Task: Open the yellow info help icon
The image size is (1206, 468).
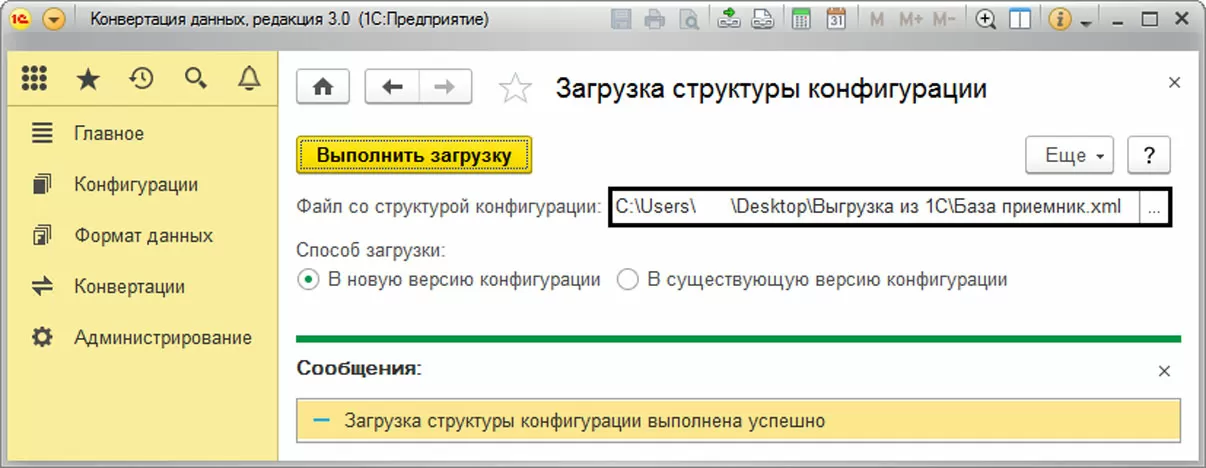Action: pyautogui.click(x=1062, y=19)
